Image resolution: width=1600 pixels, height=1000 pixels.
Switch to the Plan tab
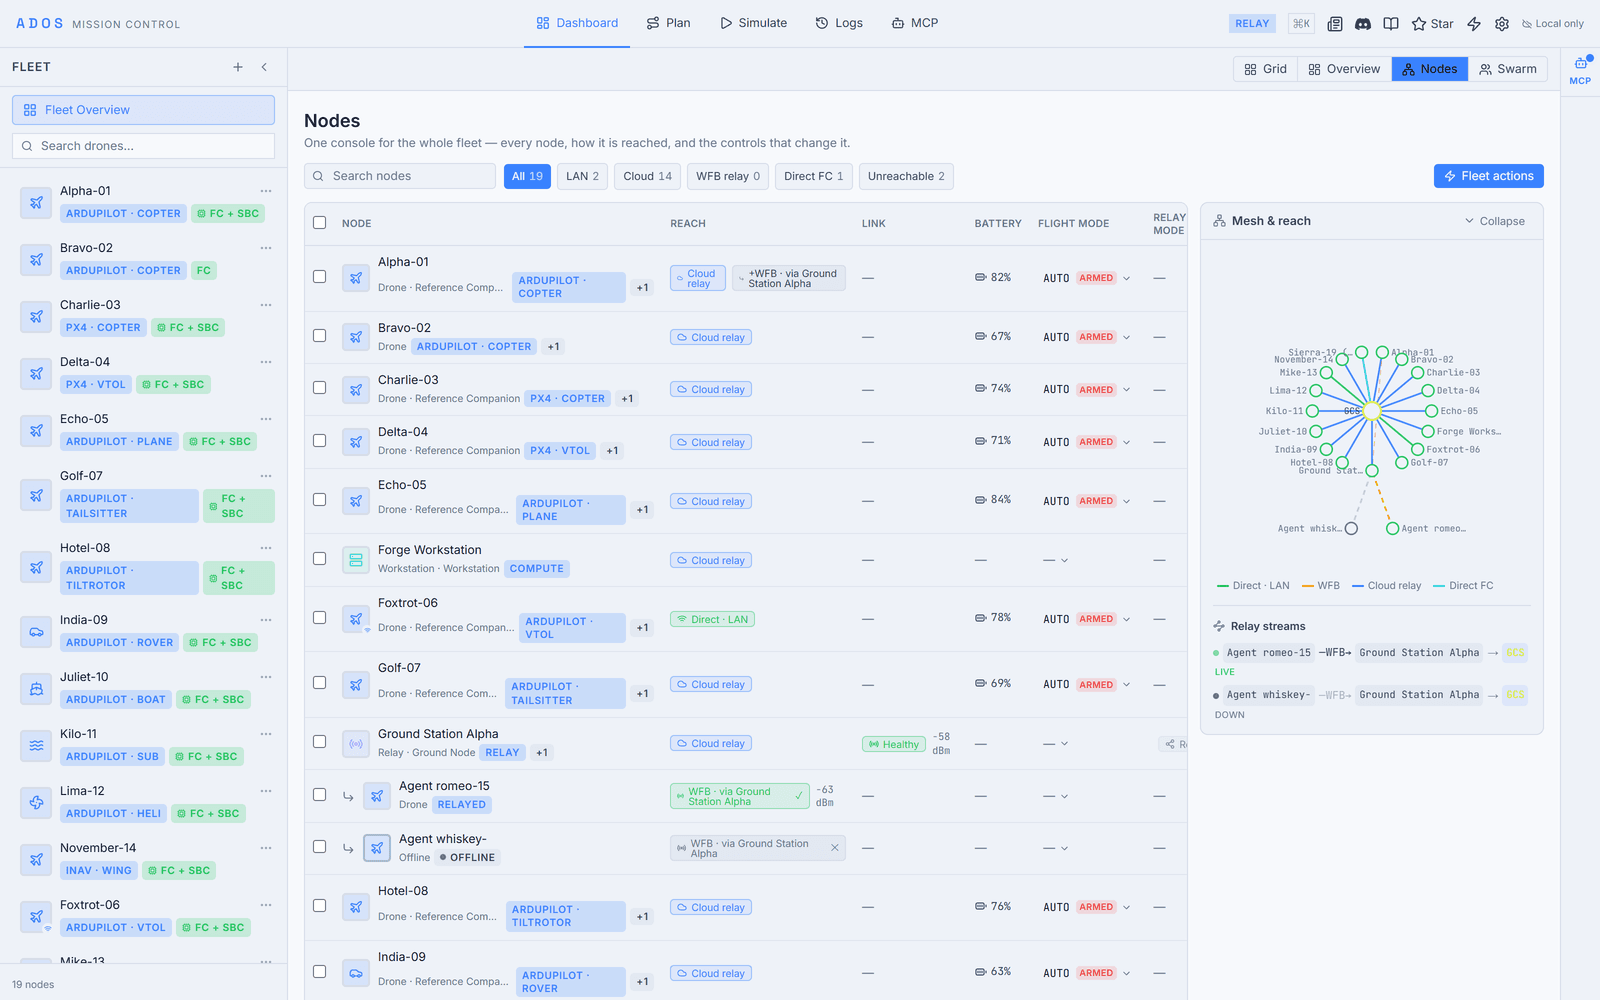pyautogui.click(x=668, y=23)
